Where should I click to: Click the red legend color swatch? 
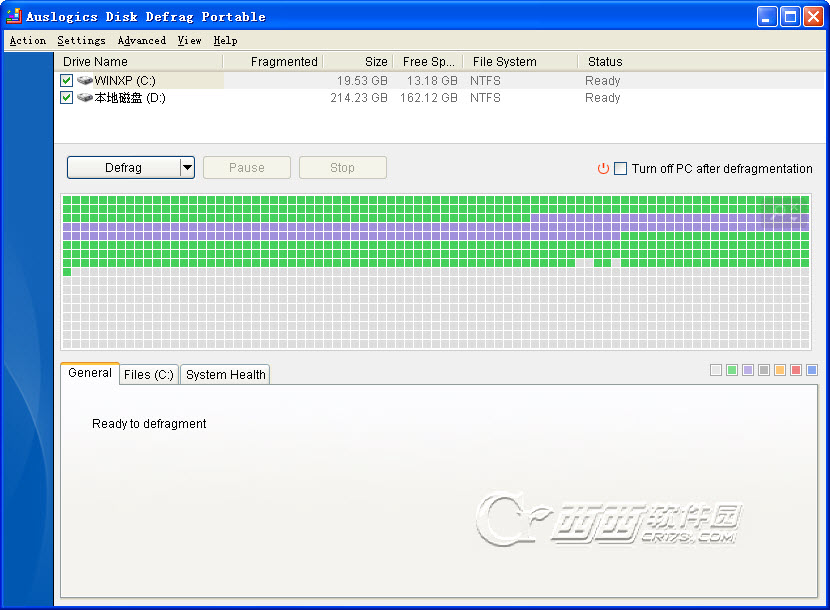point(796,370)
